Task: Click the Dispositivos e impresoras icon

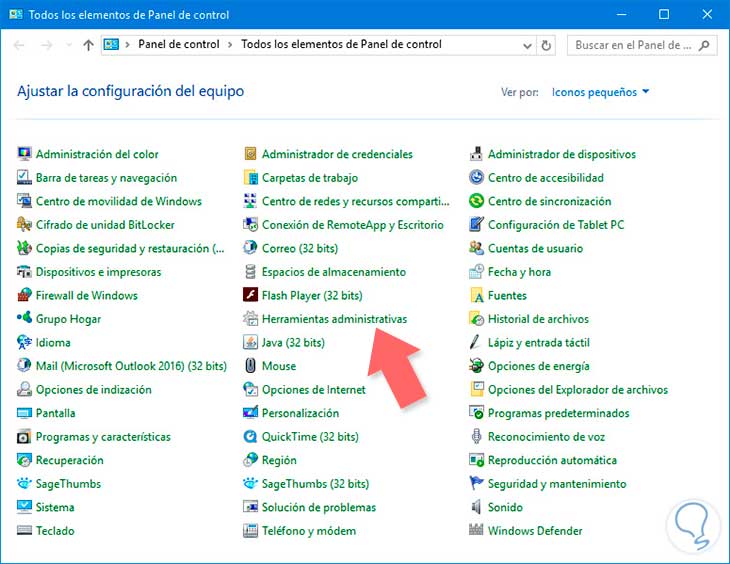Action: click(24, 272)
